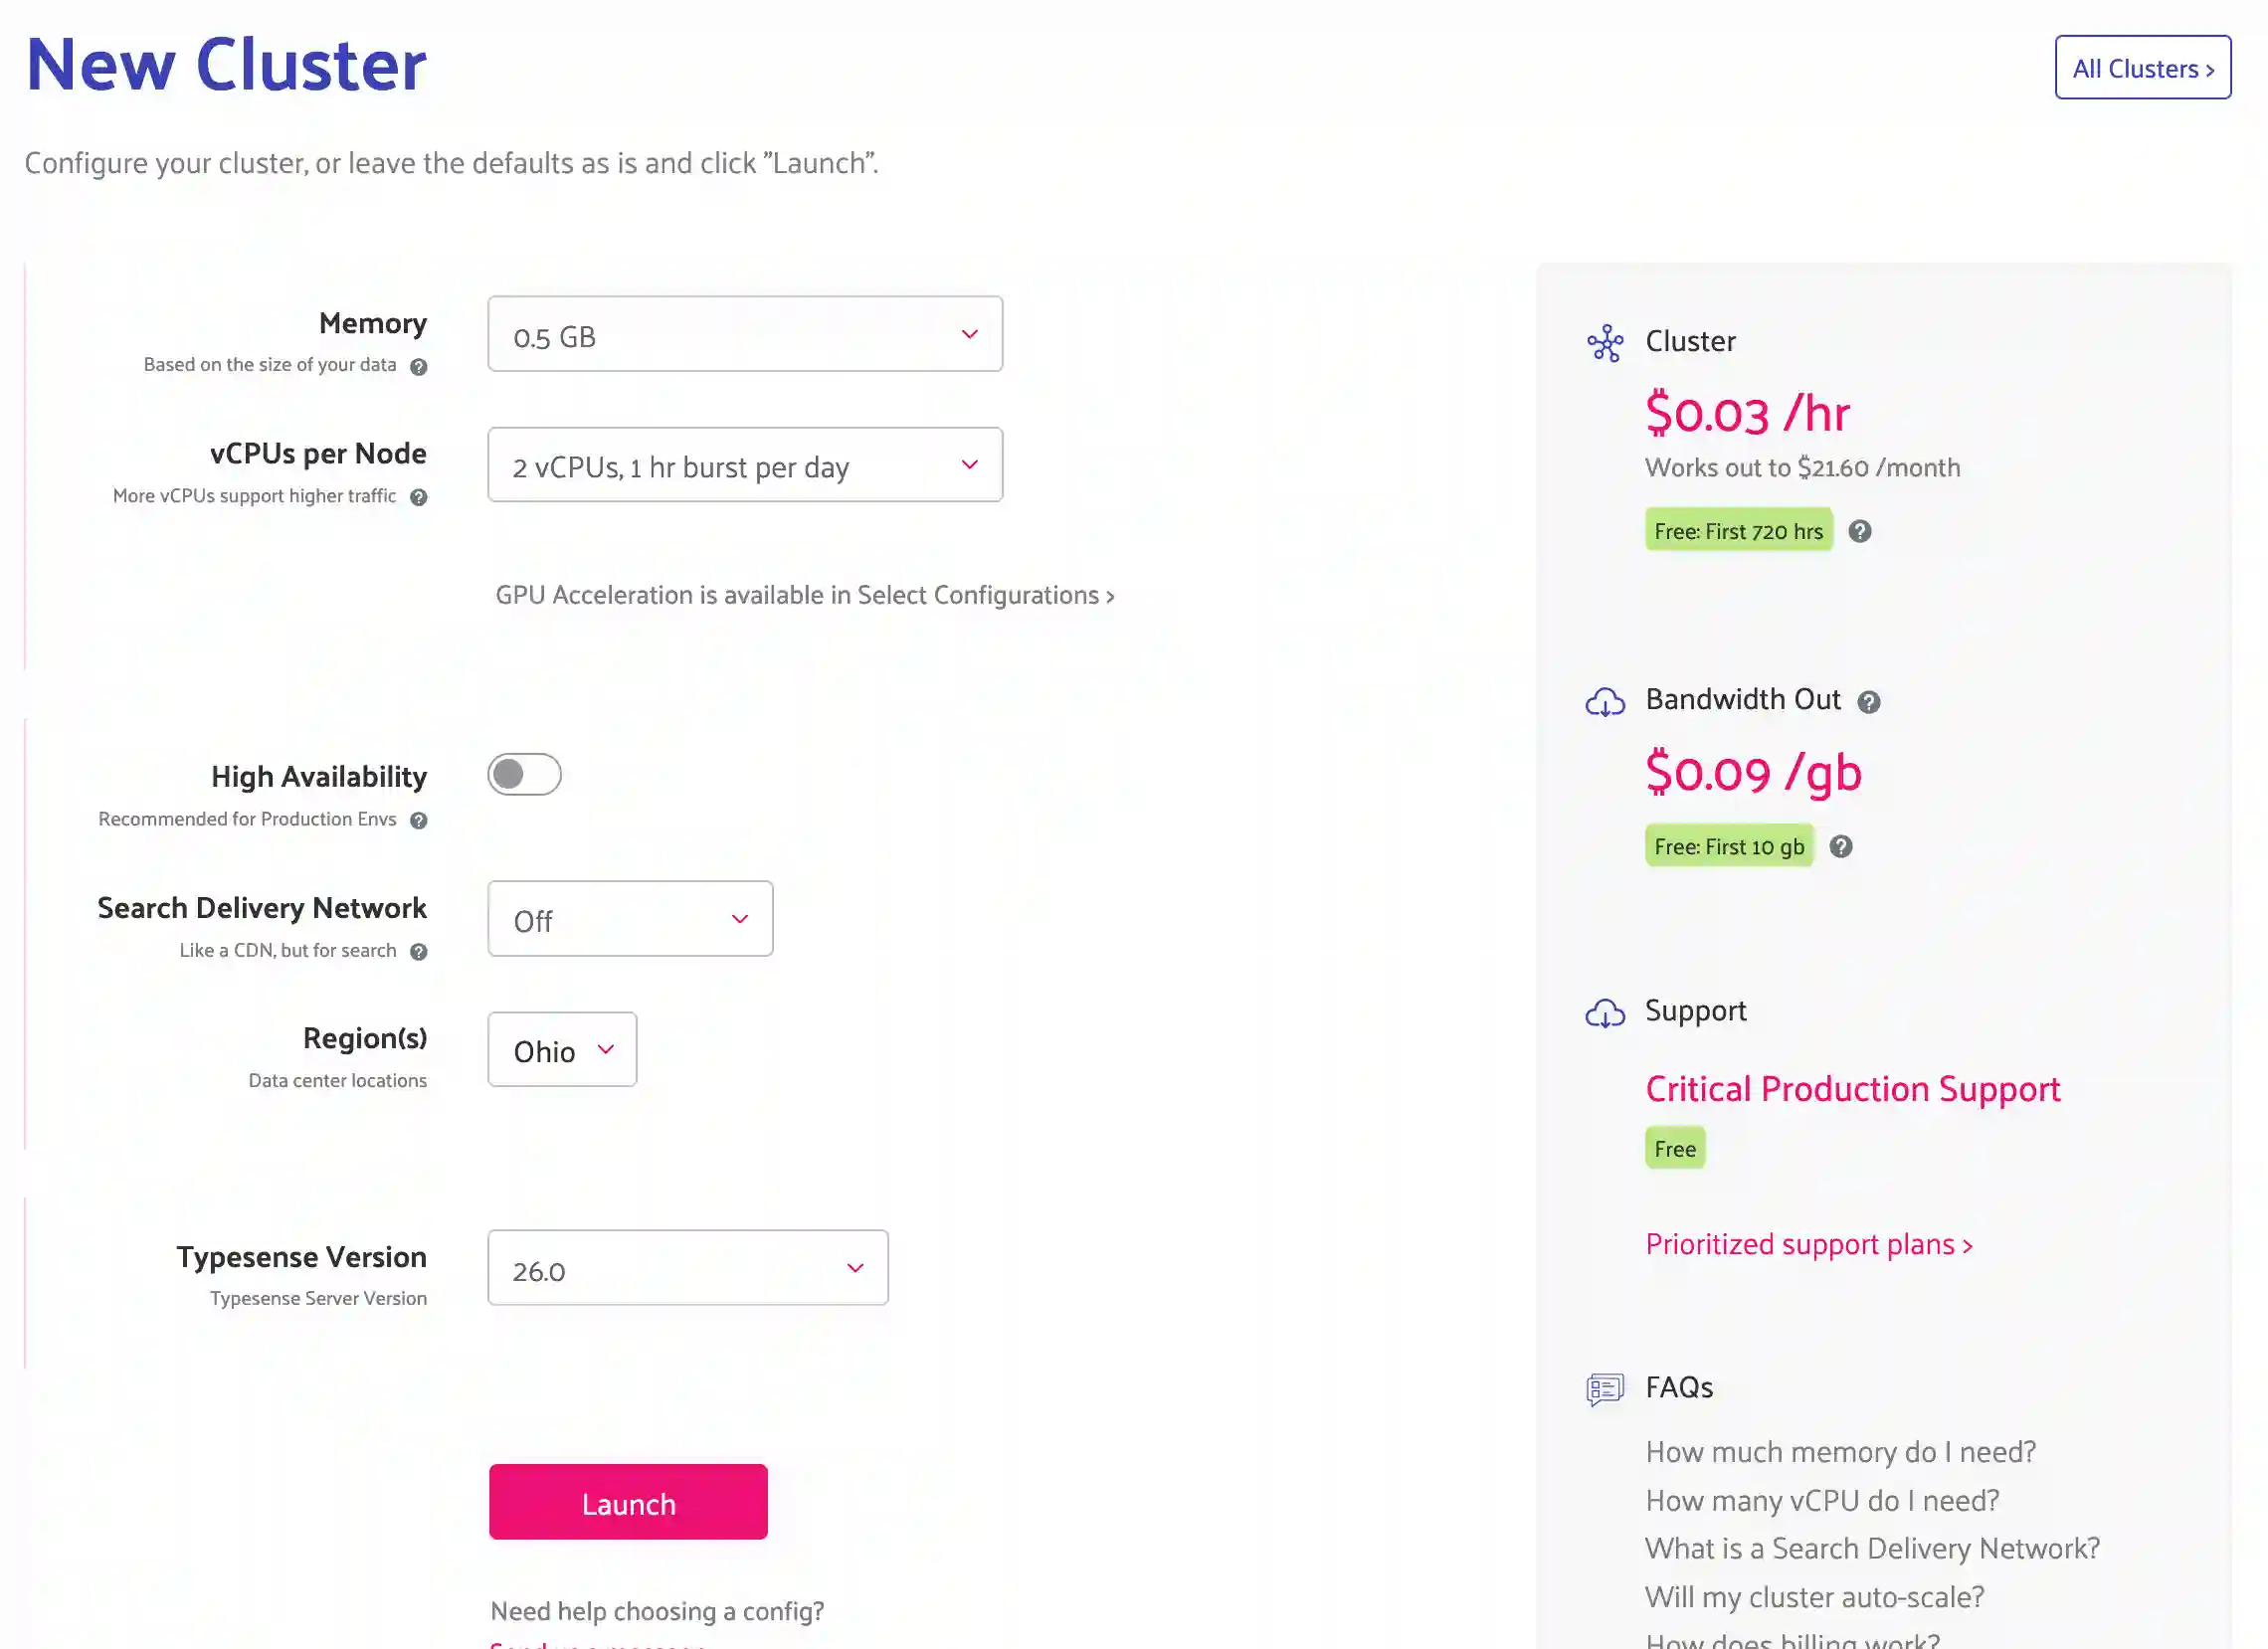Click the help icon beside vCPUs per Node
This screenshot has height=1649, width=2268.
click(419, 497)
